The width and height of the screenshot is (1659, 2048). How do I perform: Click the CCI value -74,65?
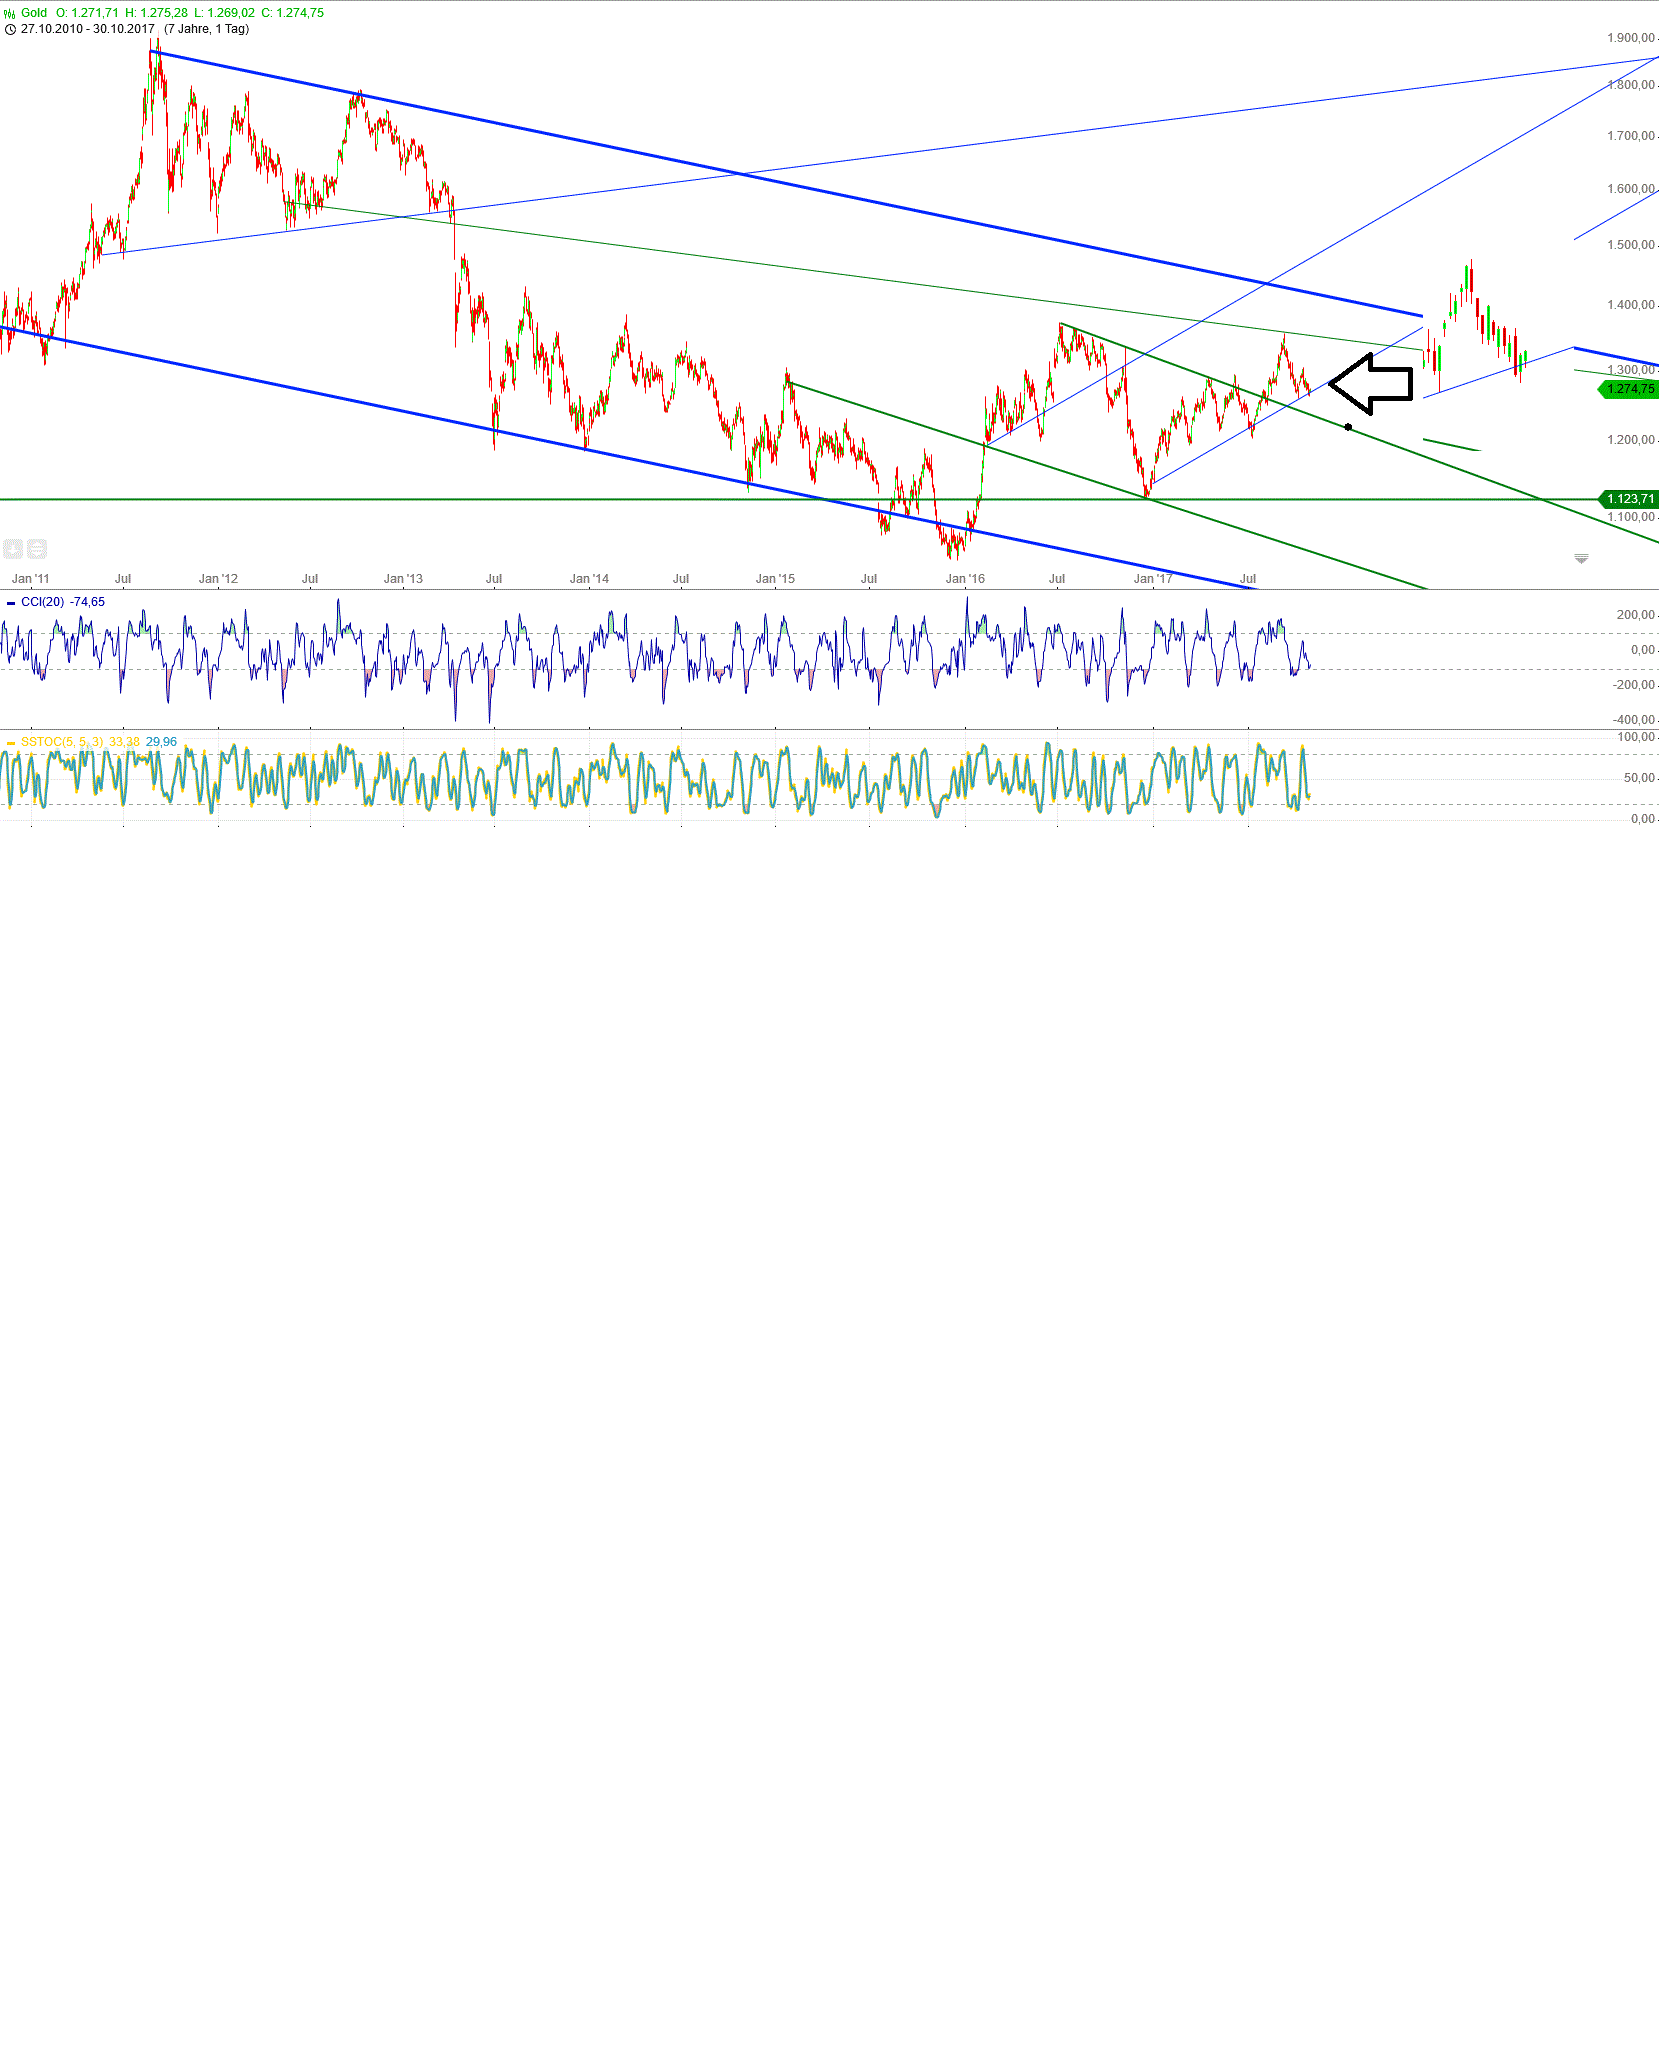point(87,602)
